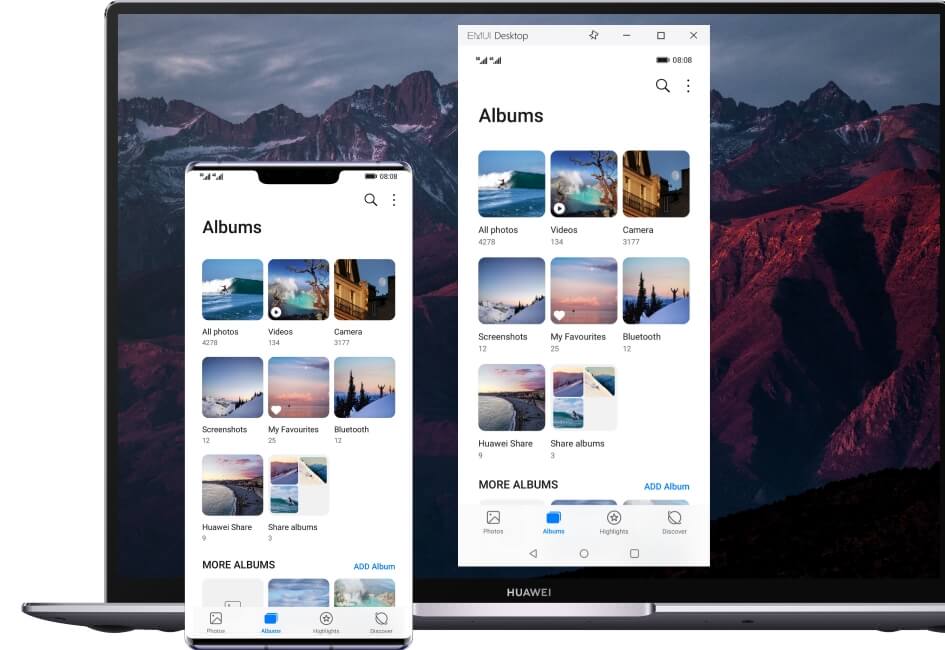Screen dimensions: 945x650
Task: Tap the Photos icon in the bottom bar
Action: (x=493, y=517)
